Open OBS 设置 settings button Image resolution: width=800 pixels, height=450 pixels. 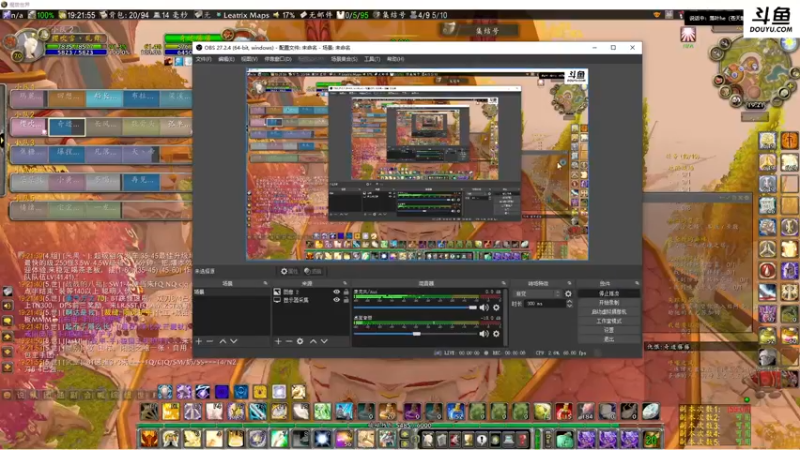coord(609,330)
